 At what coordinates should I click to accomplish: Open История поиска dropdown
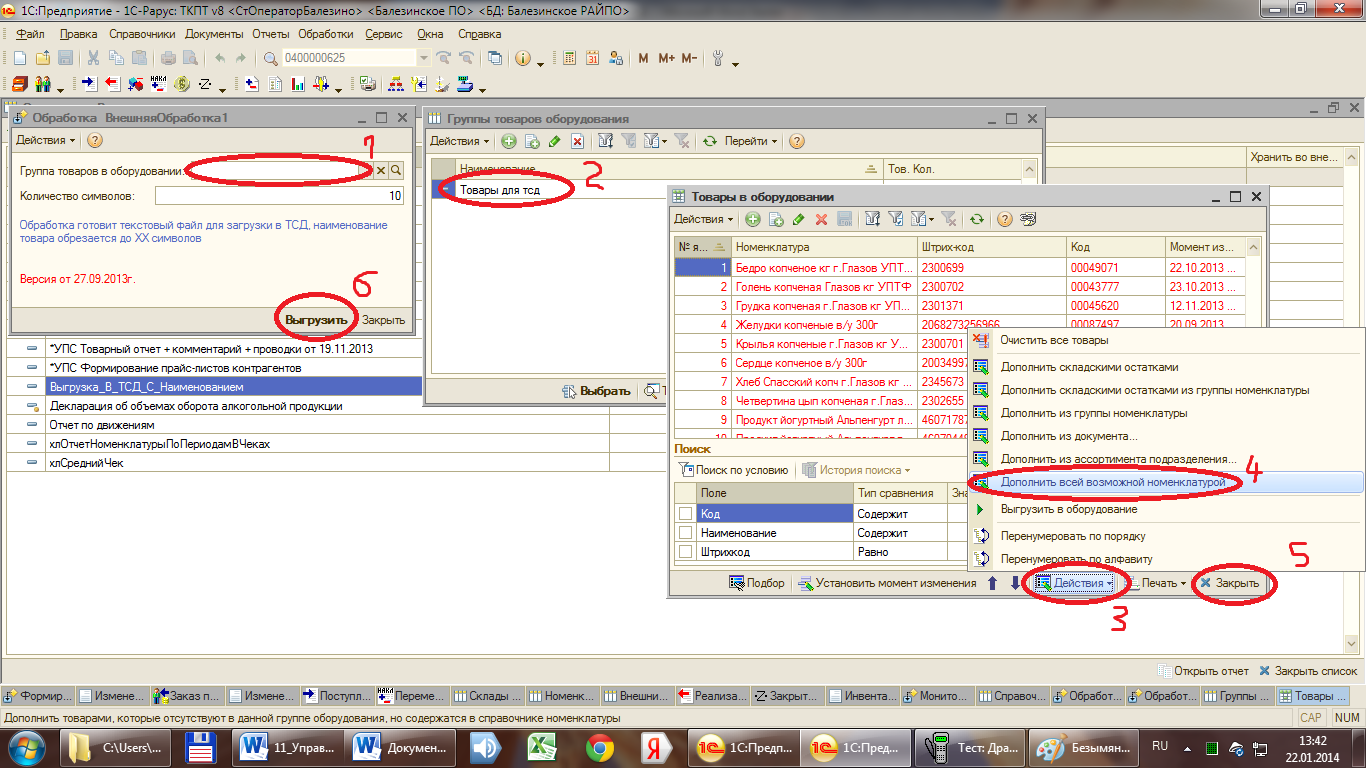(x=856, y=470)
